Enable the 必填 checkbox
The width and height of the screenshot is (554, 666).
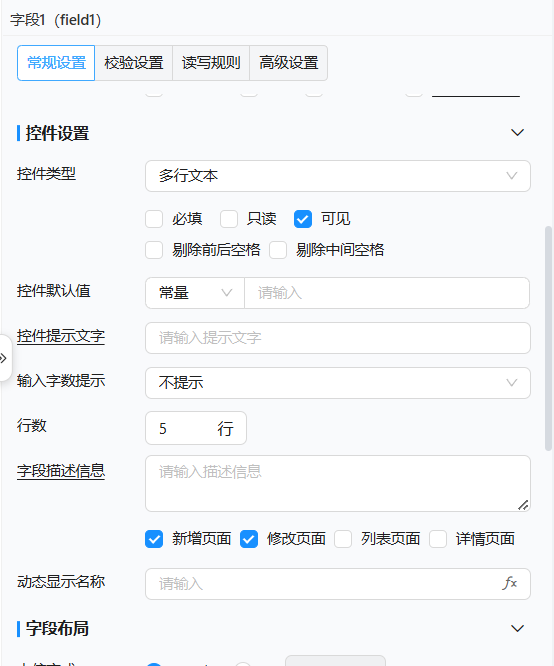coord(154,219)
